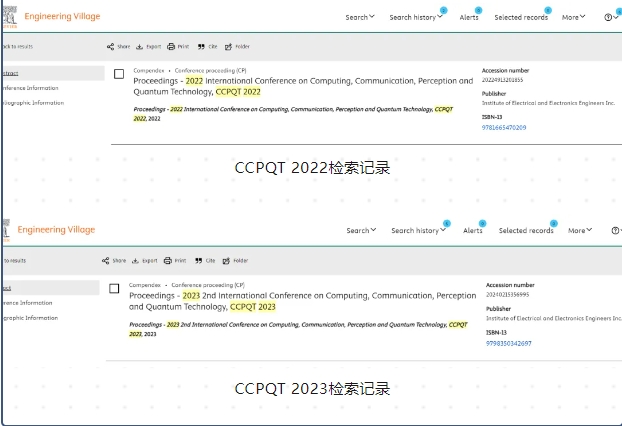Click the CCPQT 2023 proceedings title
622x426 pixels.
click(303, 301)
